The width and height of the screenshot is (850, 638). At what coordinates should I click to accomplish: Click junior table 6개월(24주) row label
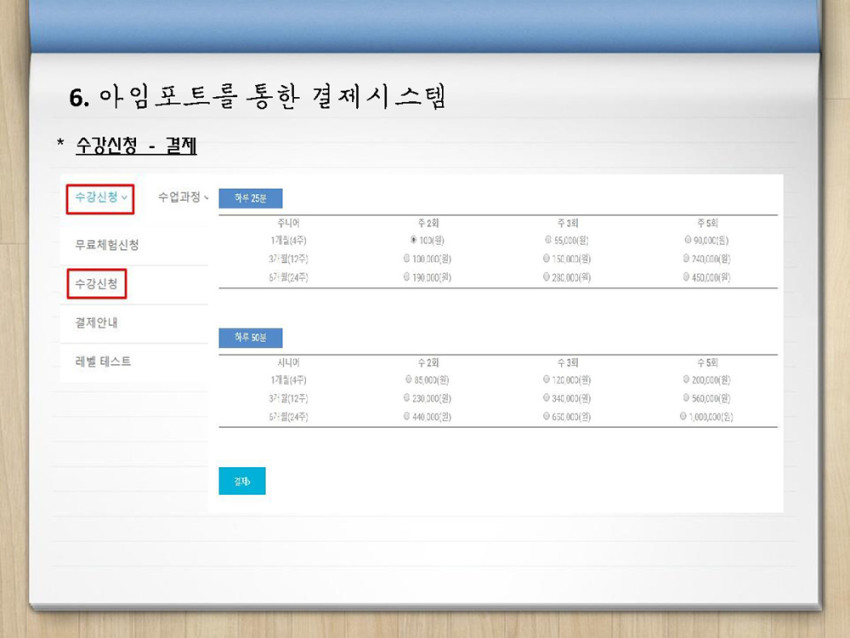point(288,278)
